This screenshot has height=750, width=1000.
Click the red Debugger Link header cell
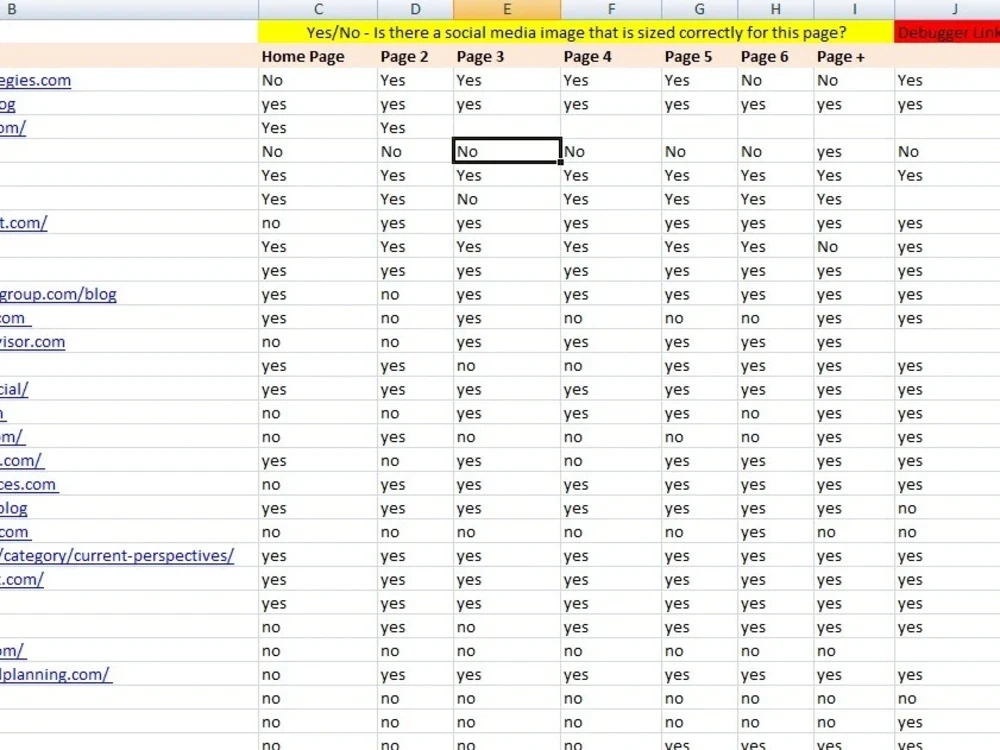[948, 33]
